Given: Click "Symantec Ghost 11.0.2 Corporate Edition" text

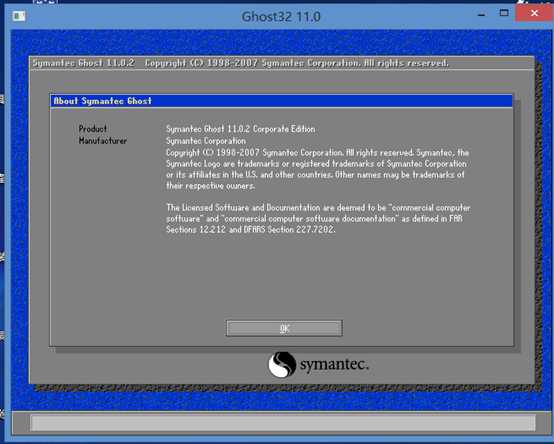Looking at the screenshot, I should coord(240,129).
